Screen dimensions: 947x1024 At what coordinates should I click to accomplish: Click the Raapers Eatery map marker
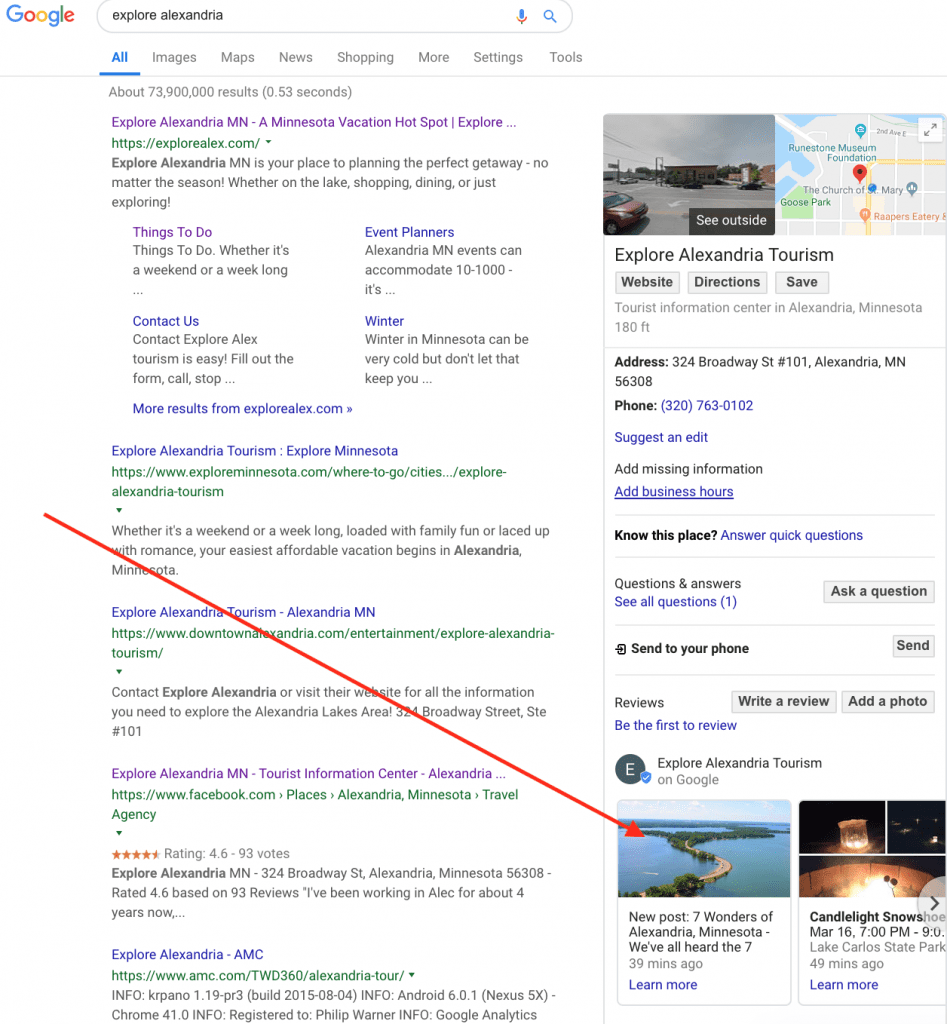[x=865, y=215]
